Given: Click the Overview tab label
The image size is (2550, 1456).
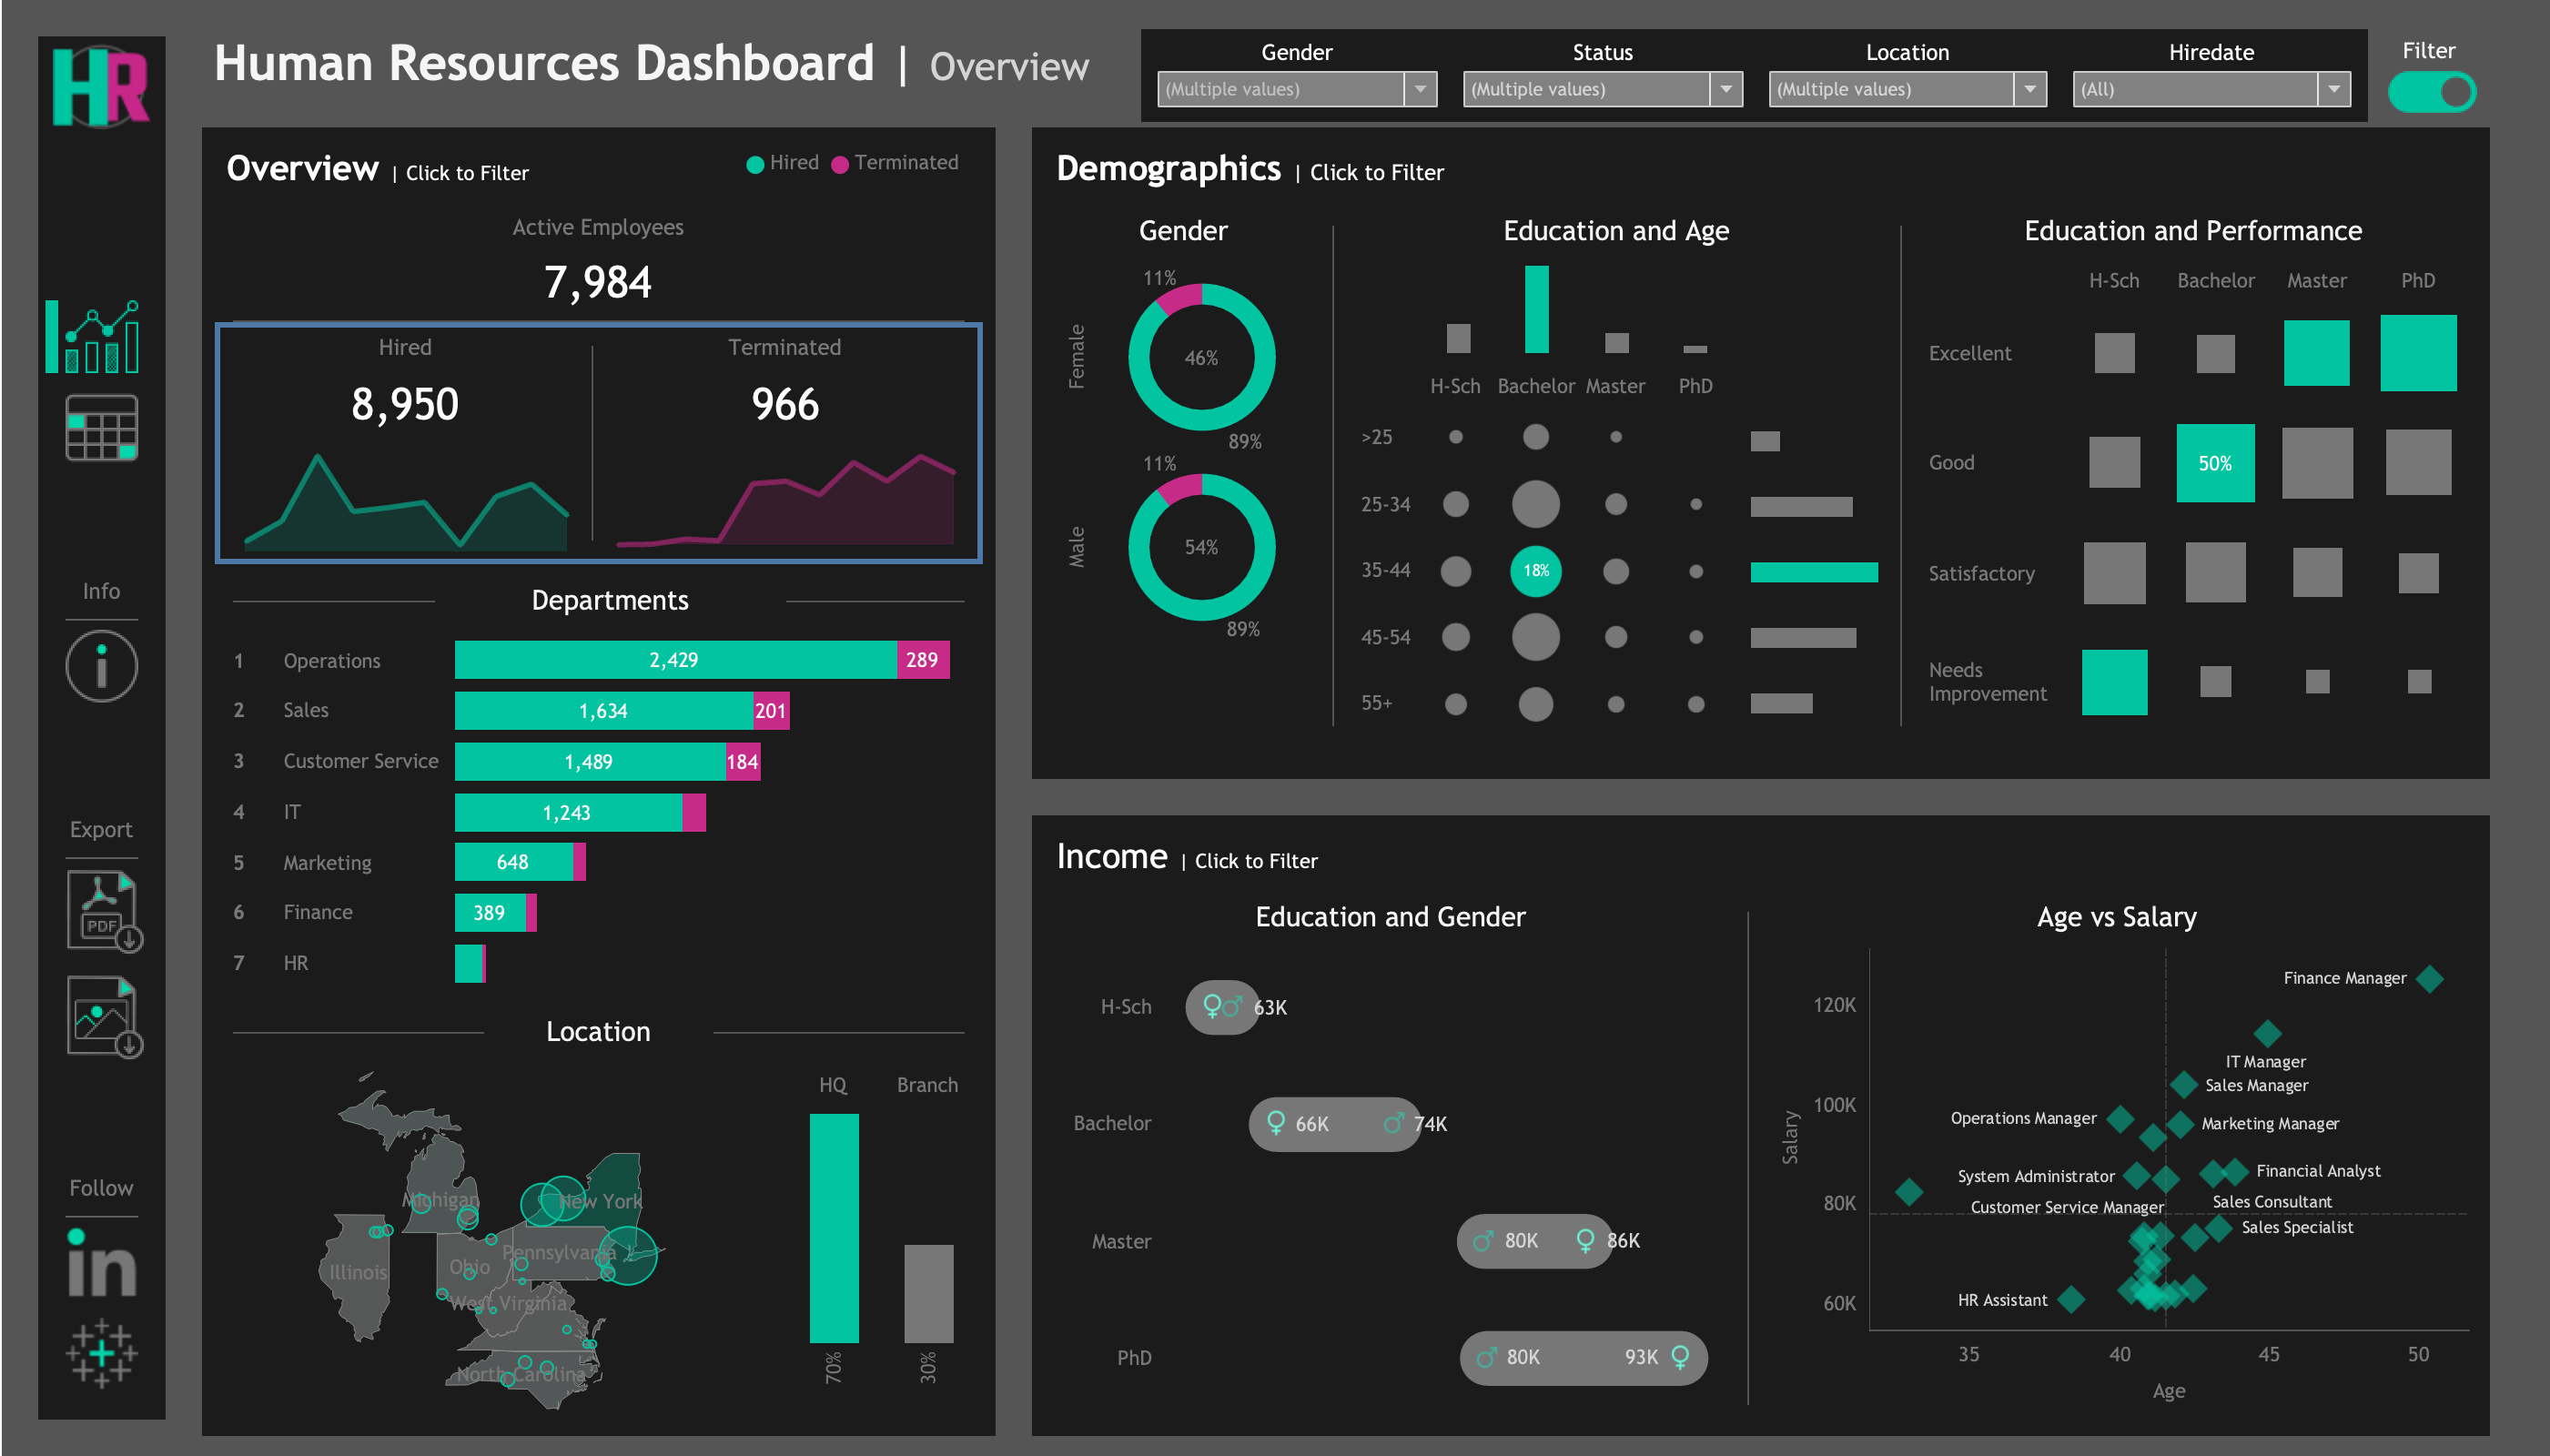Looking at the screenshot, I should 1008,66.
